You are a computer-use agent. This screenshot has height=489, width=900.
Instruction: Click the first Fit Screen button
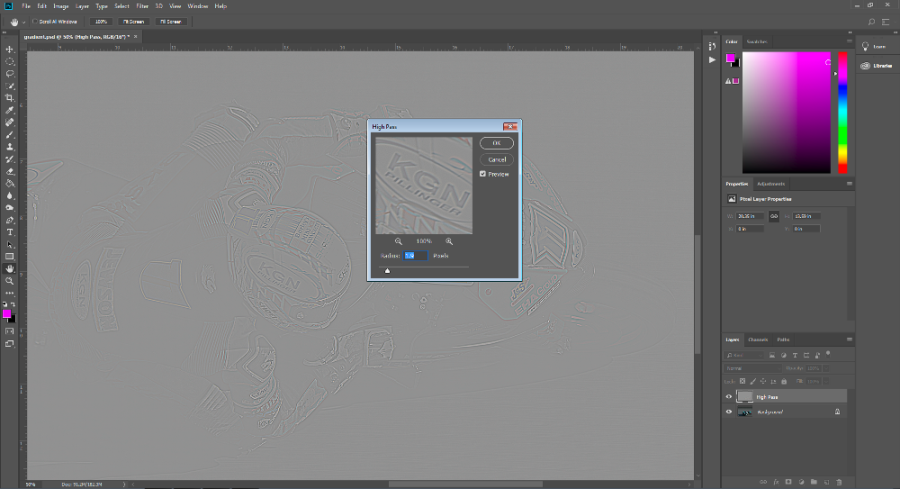(133, 22)
